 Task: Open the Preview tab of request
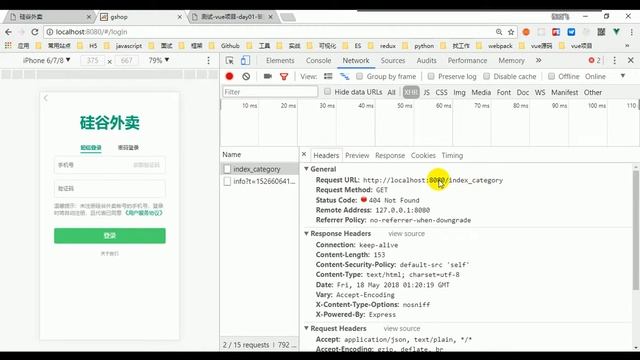pos(357,156)
